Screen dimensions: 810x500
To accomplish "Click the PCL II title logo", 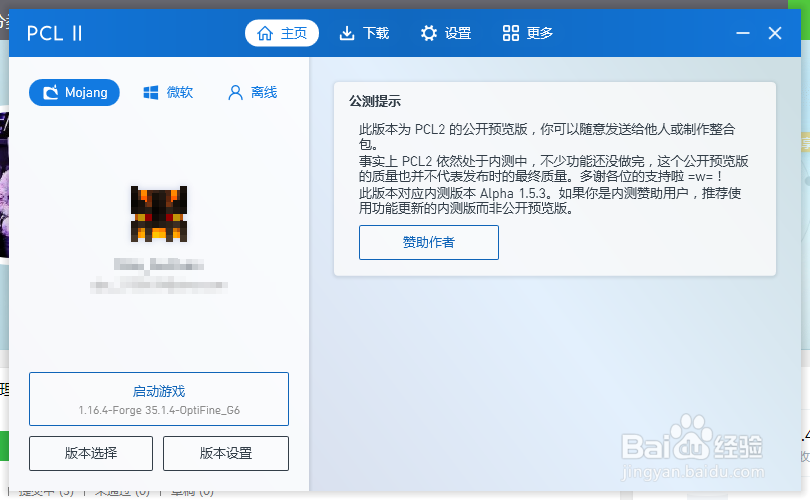I will (x=54, y=34).
